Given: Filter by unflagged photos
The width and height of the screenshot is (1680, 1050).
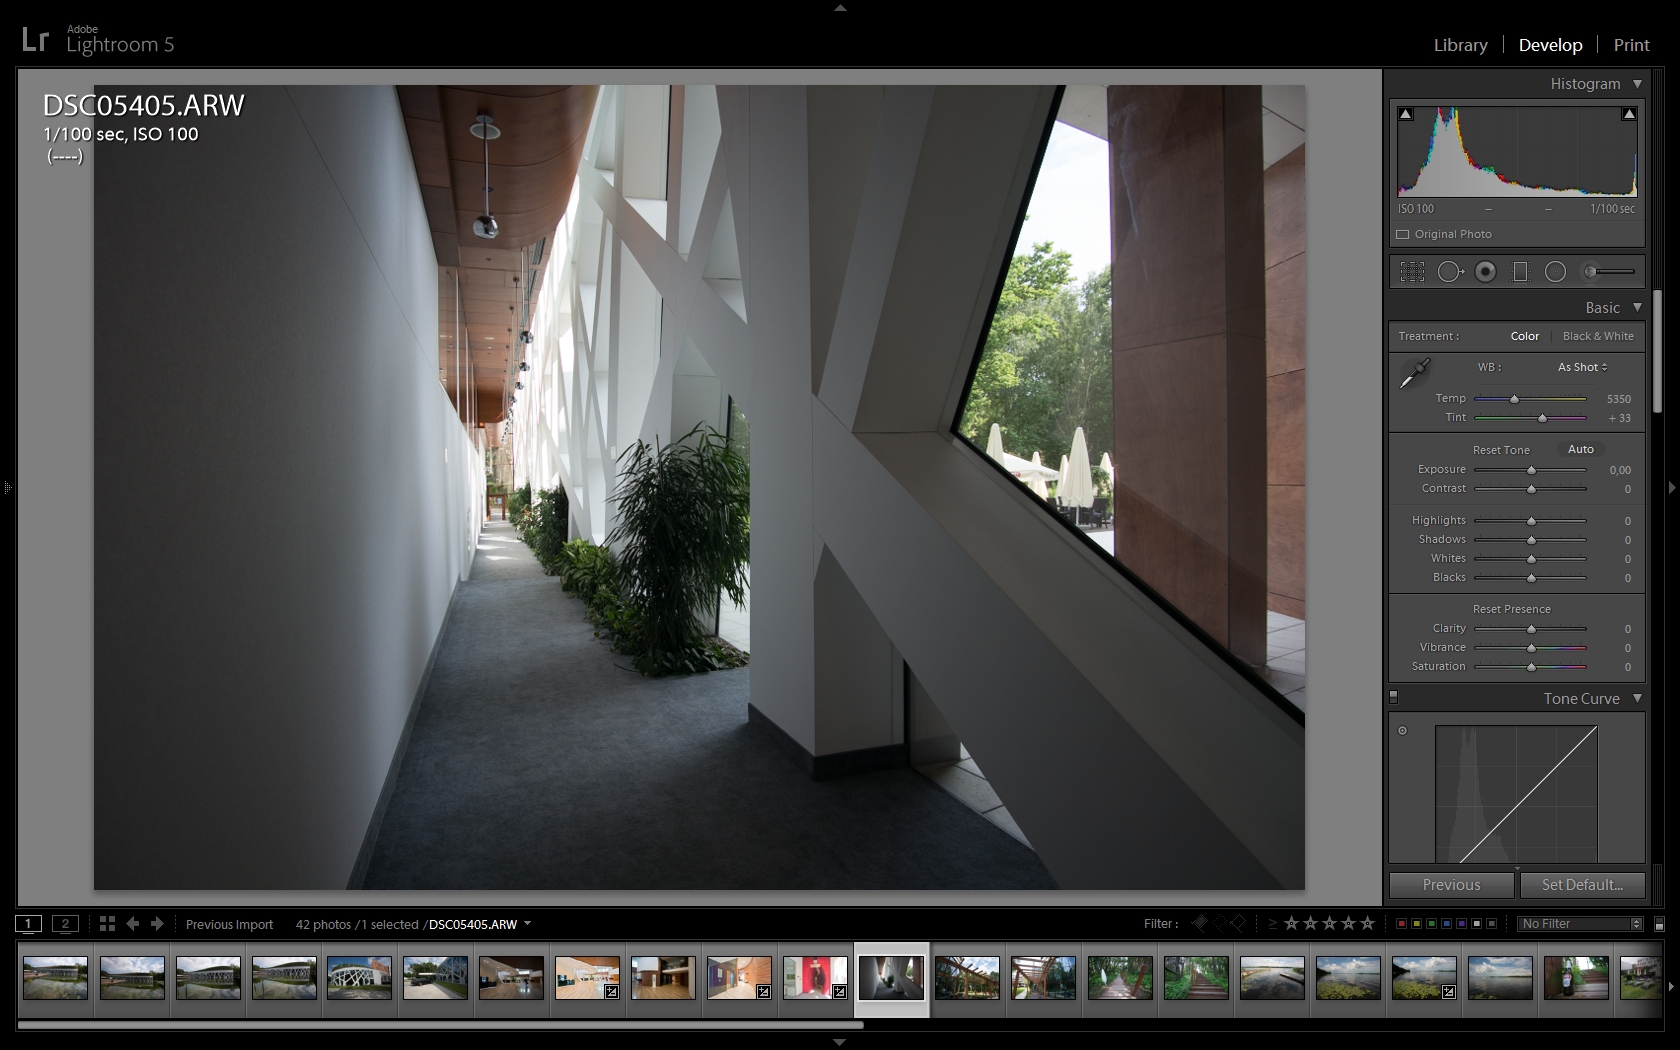Looking at the screenshot, I should tap(1219, 923).
